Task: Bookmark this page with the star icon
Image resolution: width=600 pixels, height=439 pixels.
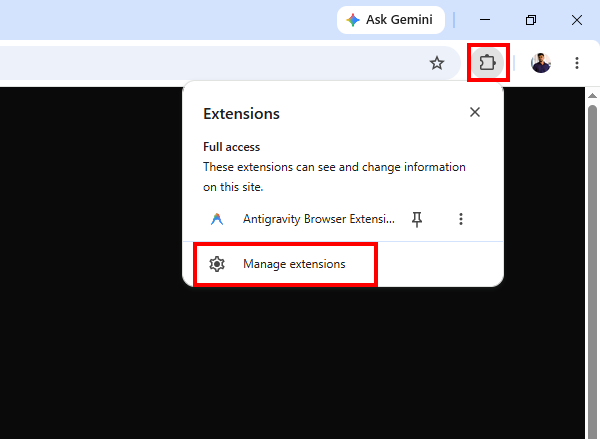Action: [x=437, y=63]
